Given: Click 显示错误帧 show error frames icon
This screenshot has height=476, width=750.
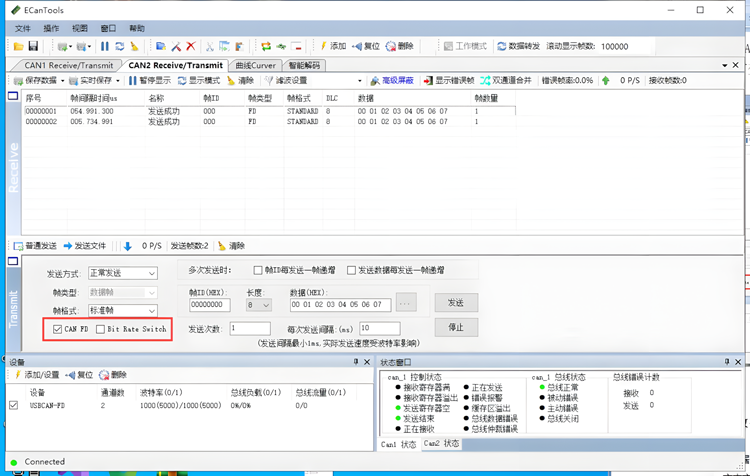Looking at the screenshot, I should coord(427,81).
